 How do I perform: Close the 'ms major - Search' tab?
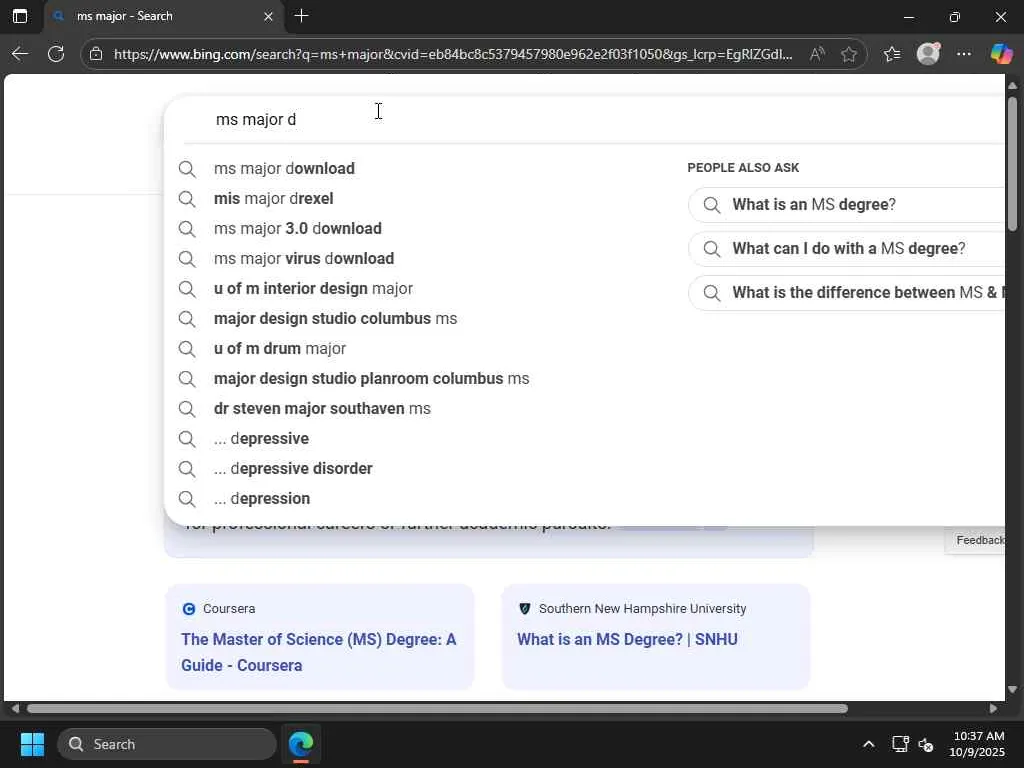tap(268, 16)
